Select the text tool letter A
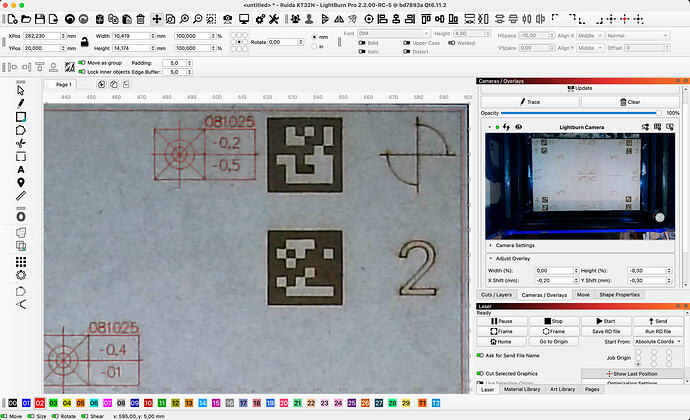The height and width of the screenshot is (420, 690). [21, 169]
